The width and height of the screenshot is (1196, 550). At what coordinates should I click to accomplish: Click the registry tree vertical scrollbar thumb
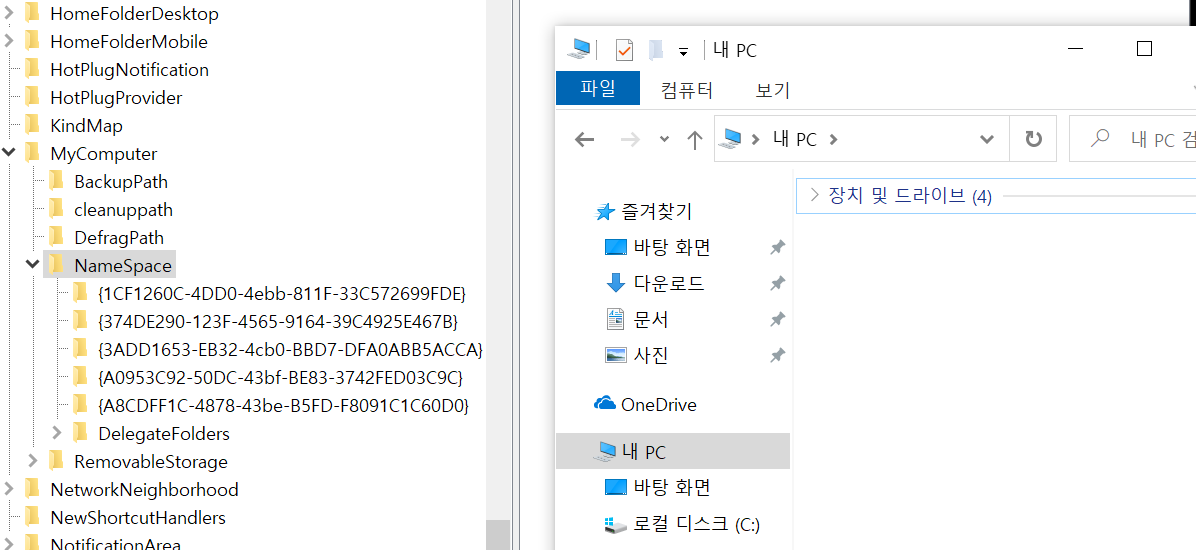[498, 534]
